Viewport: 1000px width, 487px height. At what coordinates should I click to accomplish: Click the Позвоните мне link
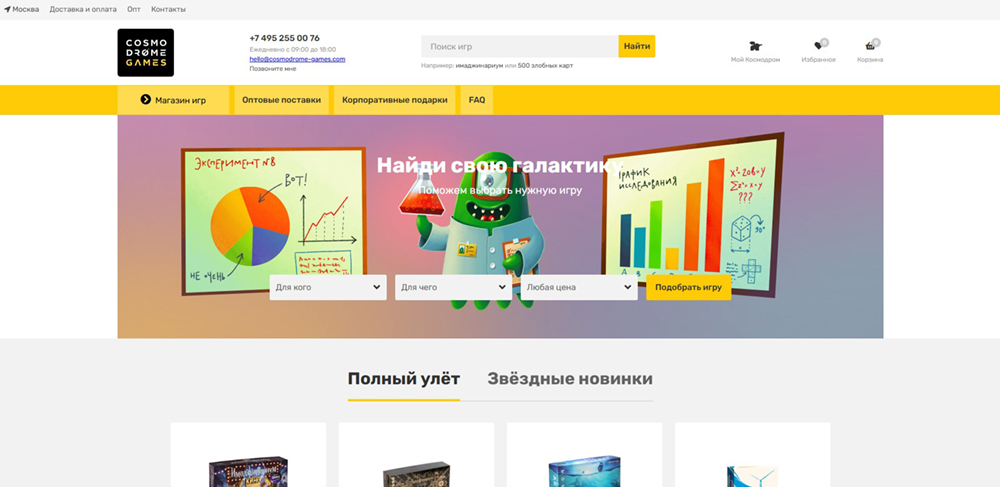pyautogui.click(x=273, y=69)
